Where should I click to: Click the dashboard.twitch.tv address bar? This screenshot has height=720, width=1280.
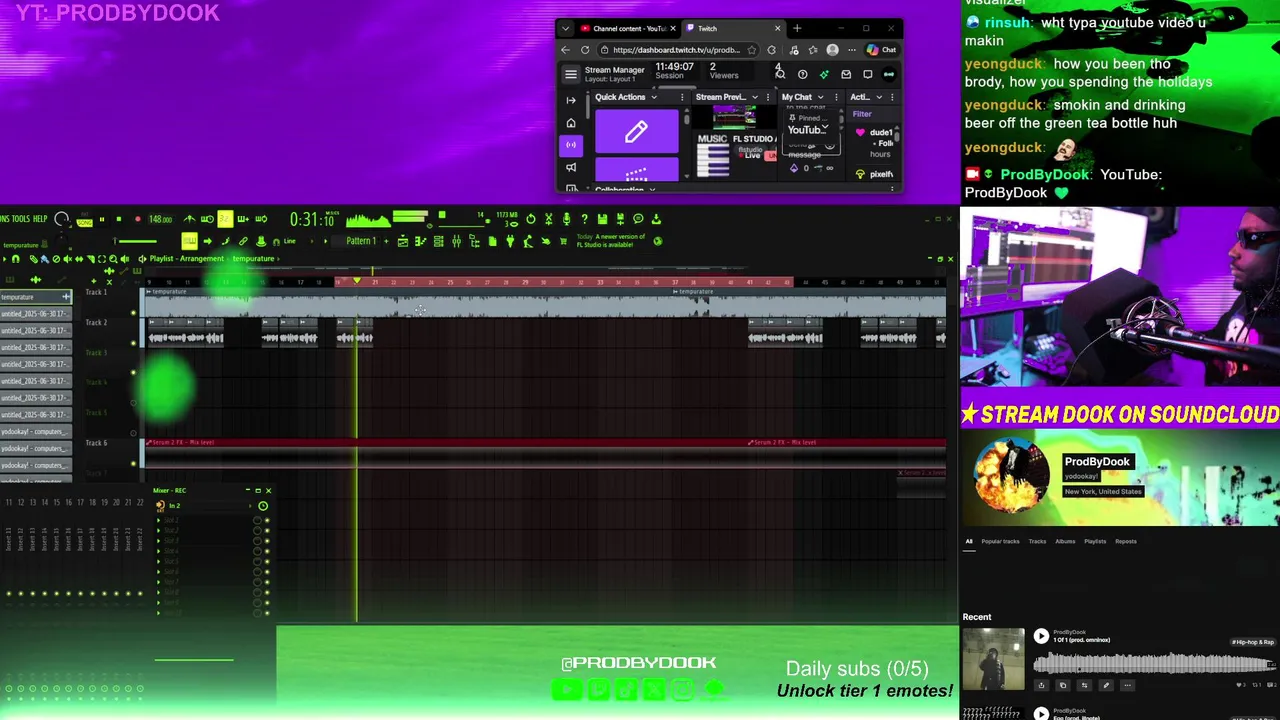(675, 50)
